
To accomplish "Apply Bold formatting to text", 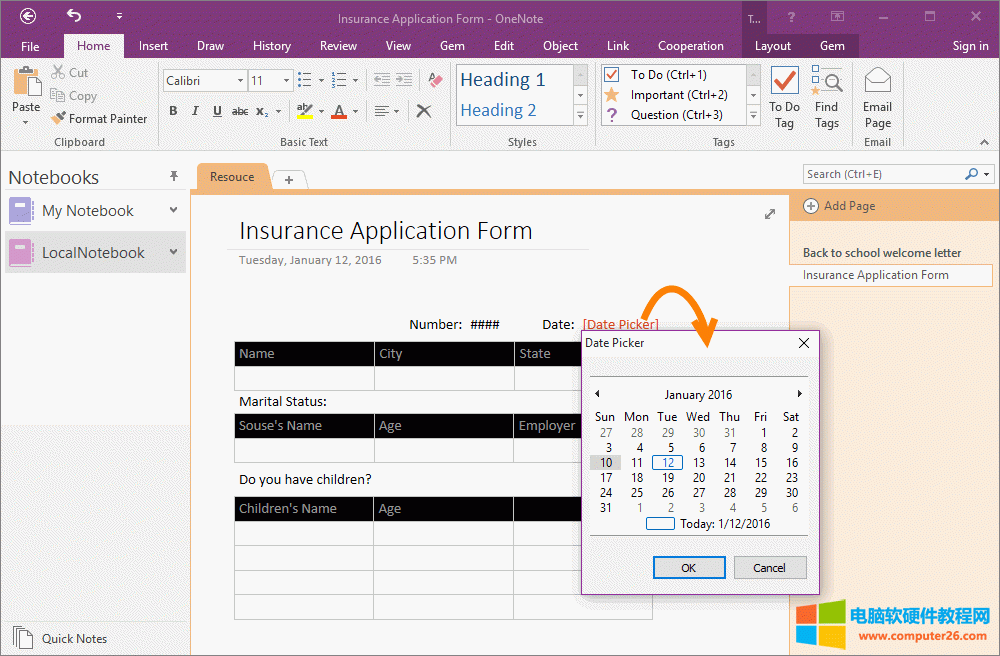I will (173, 111).
